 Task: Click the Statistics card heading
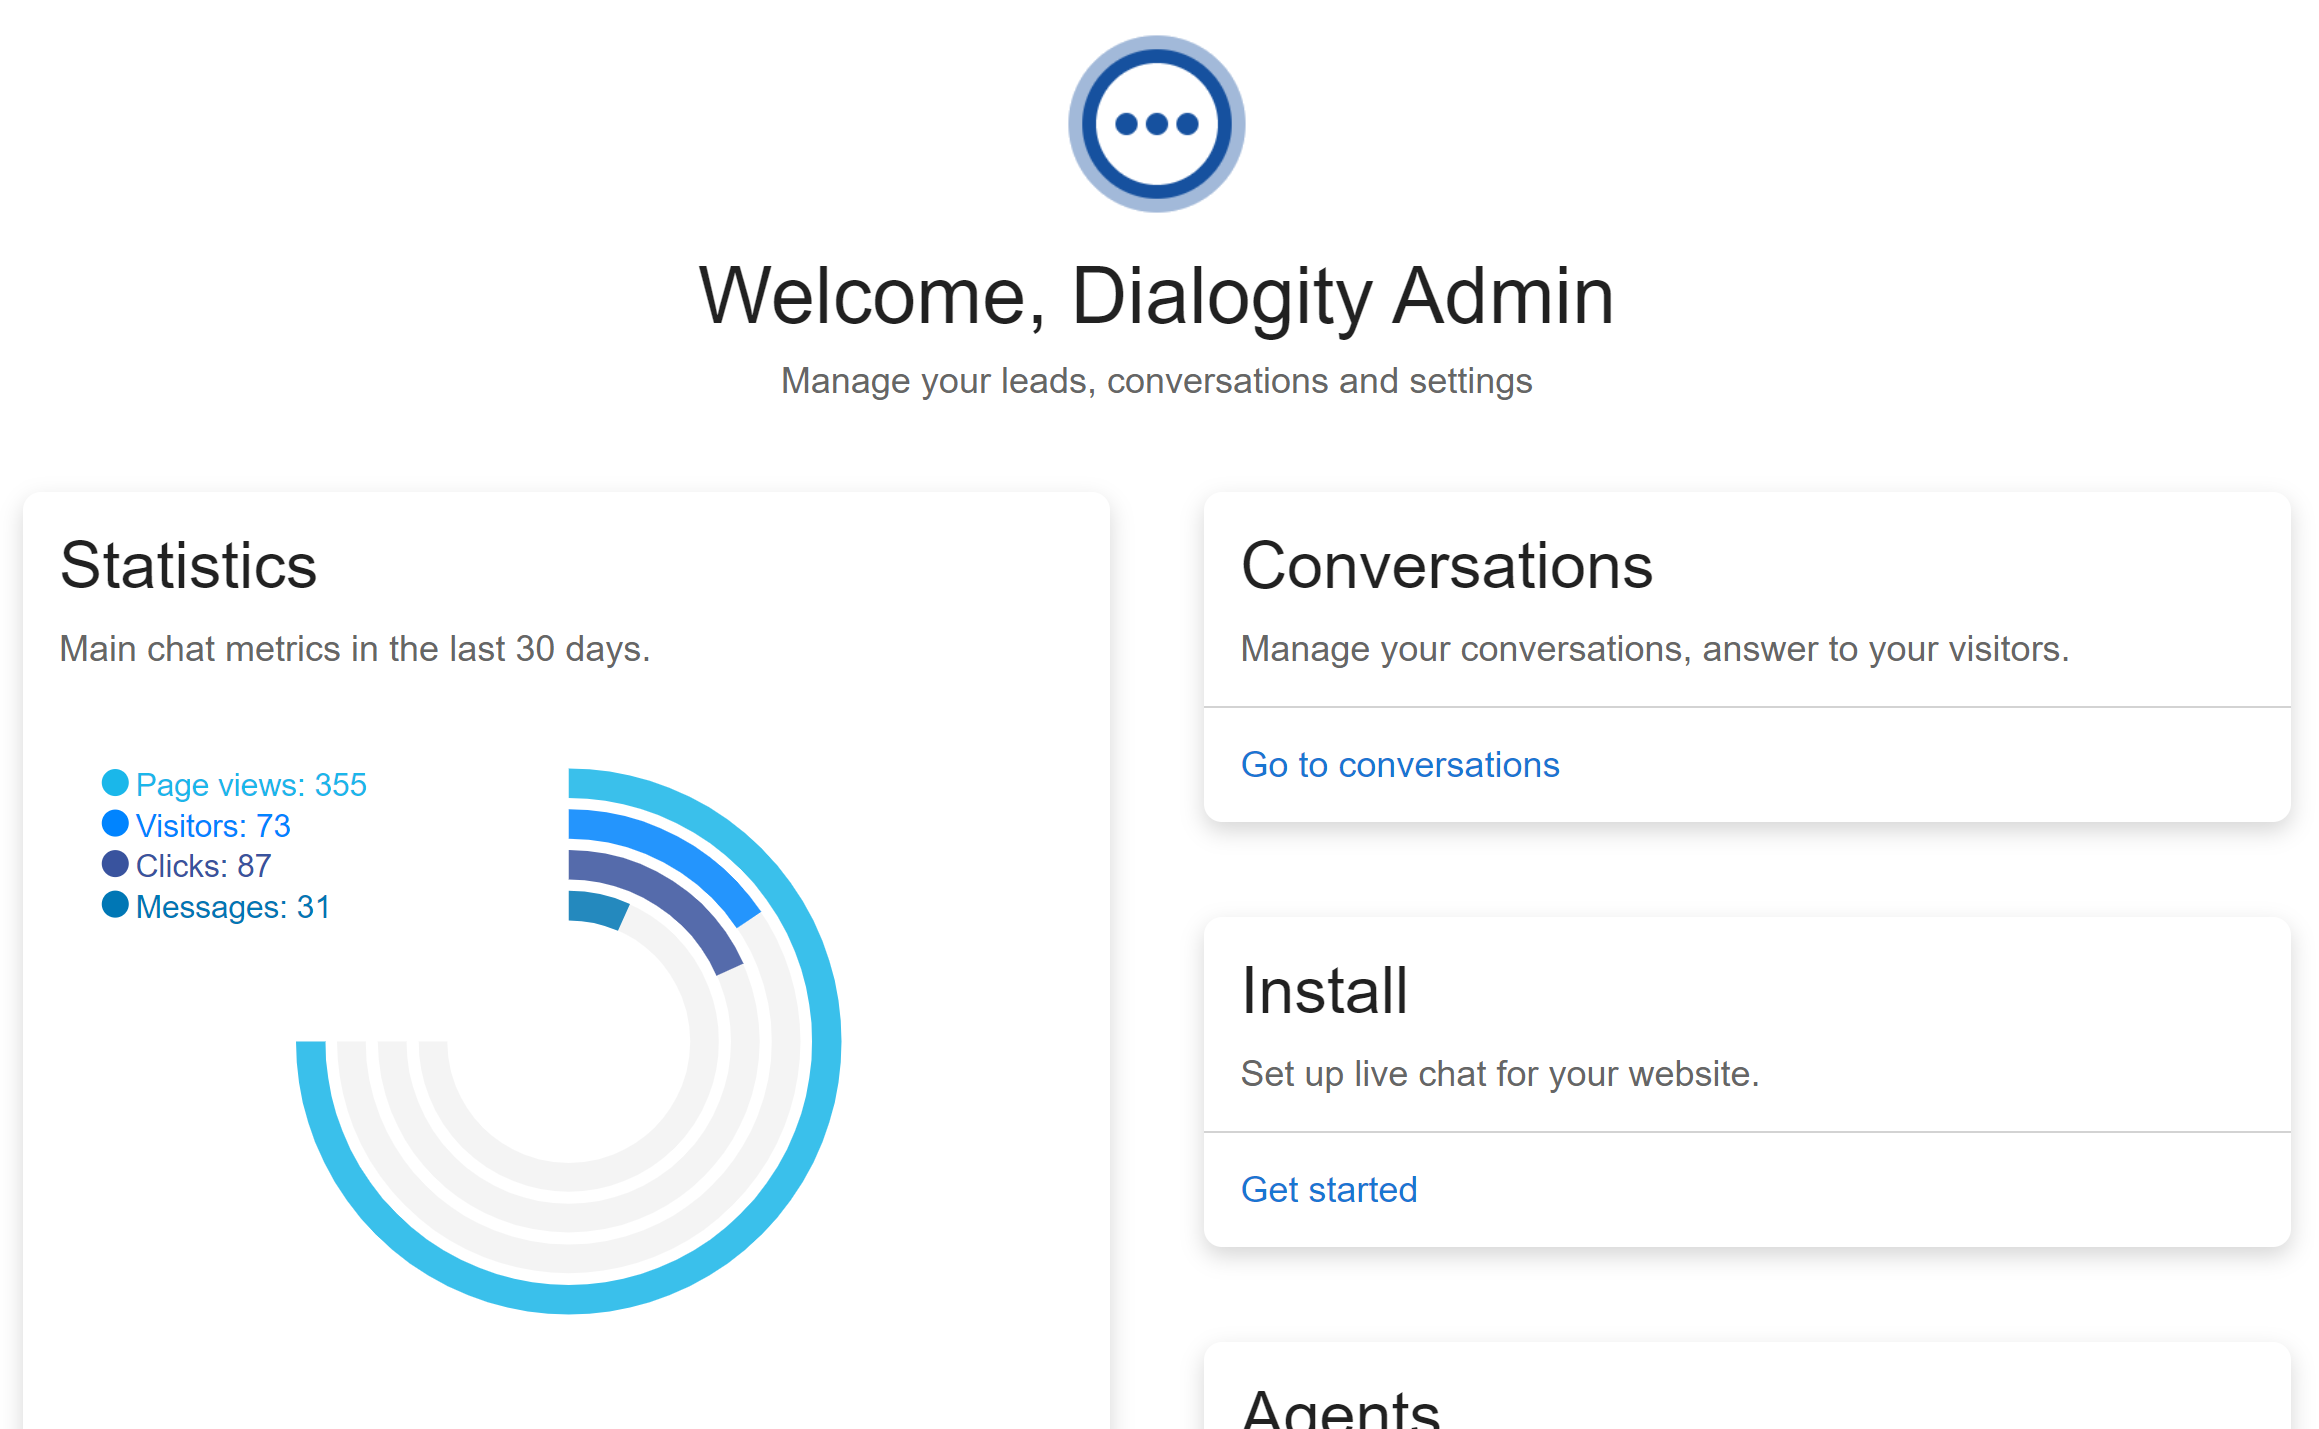[188, 566]
